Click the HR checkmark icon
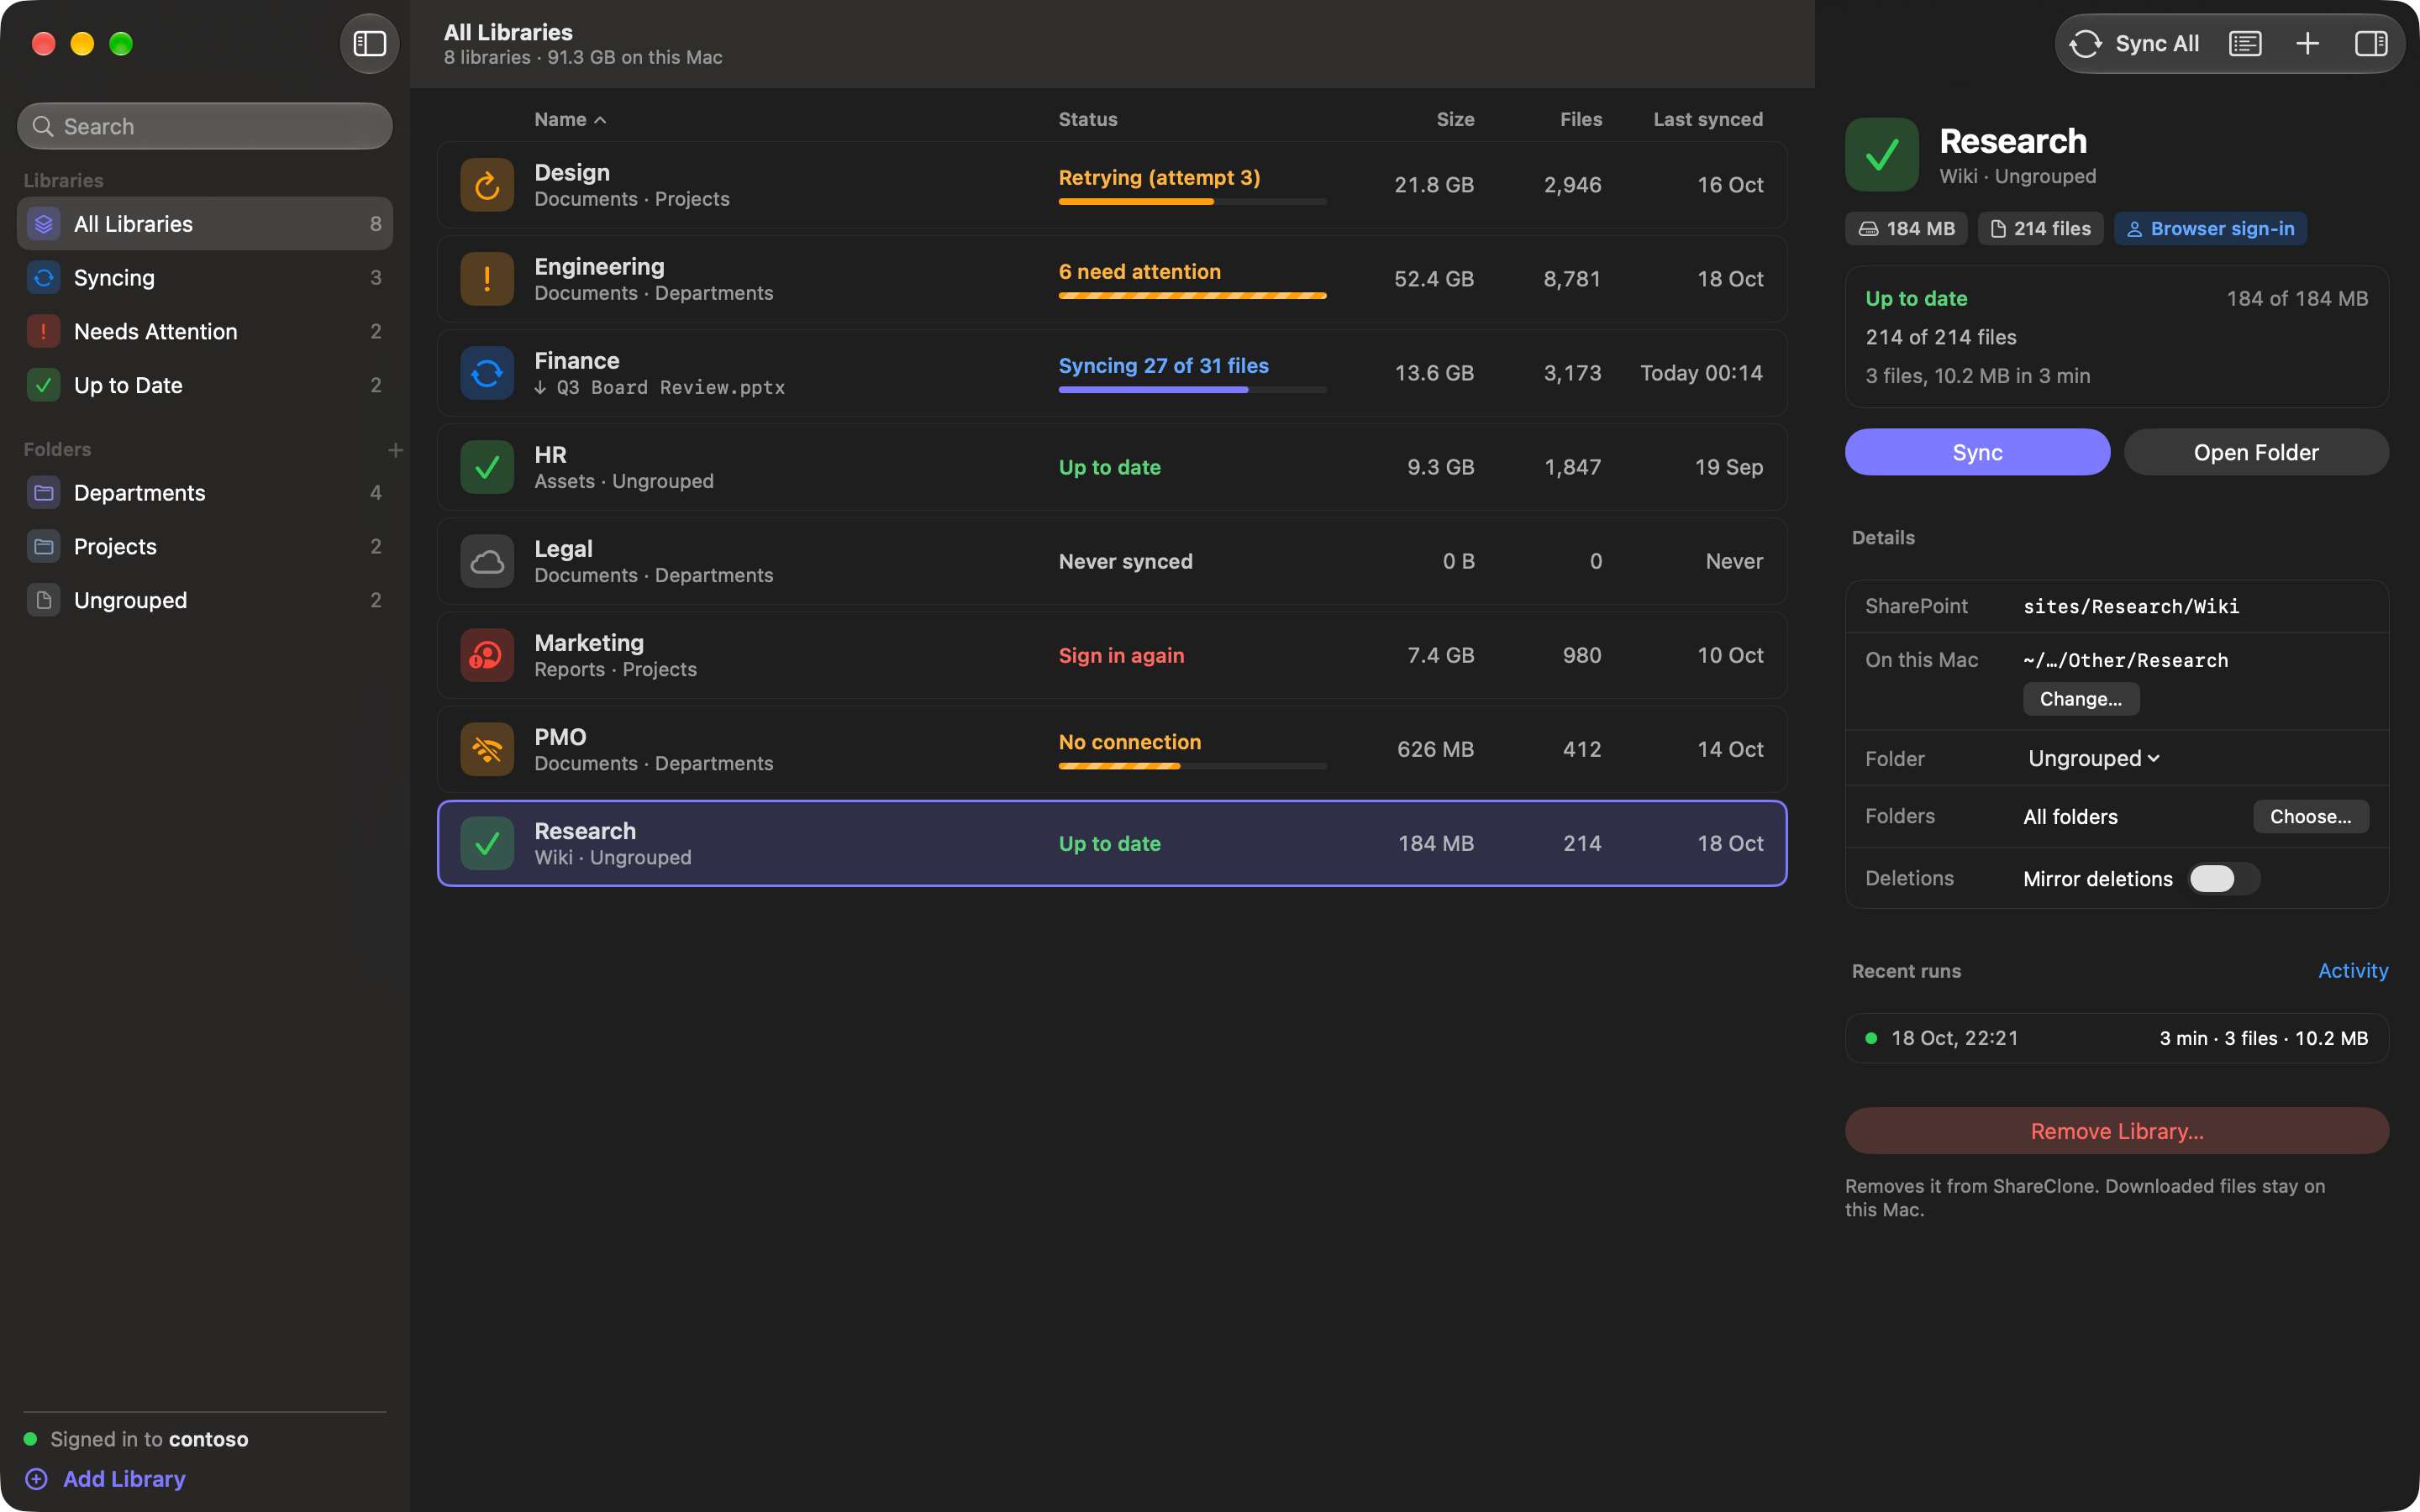The width and height of the screenshot is (2420, 1512). tap(487, 467)
